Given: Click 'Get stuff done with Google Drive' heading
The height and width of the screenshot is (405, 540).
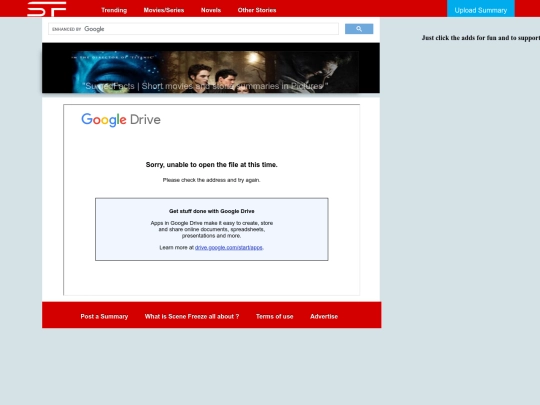Looking at the screenshot, I should tap(211, 211).
